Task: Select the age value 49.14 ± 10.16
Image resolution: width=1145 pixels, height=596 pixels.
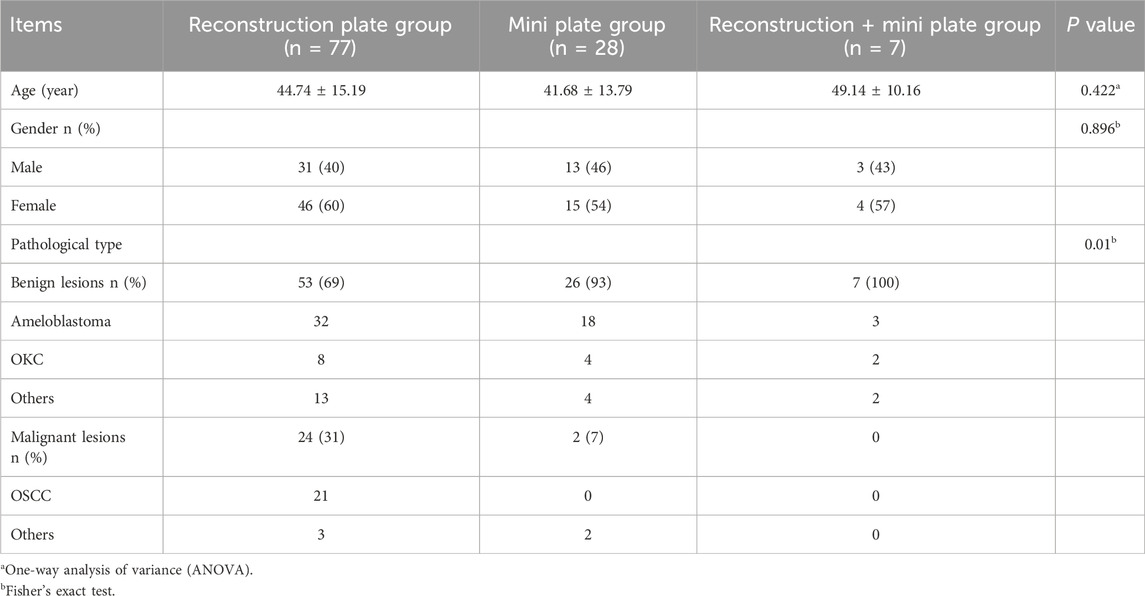Action: (874, 90)
